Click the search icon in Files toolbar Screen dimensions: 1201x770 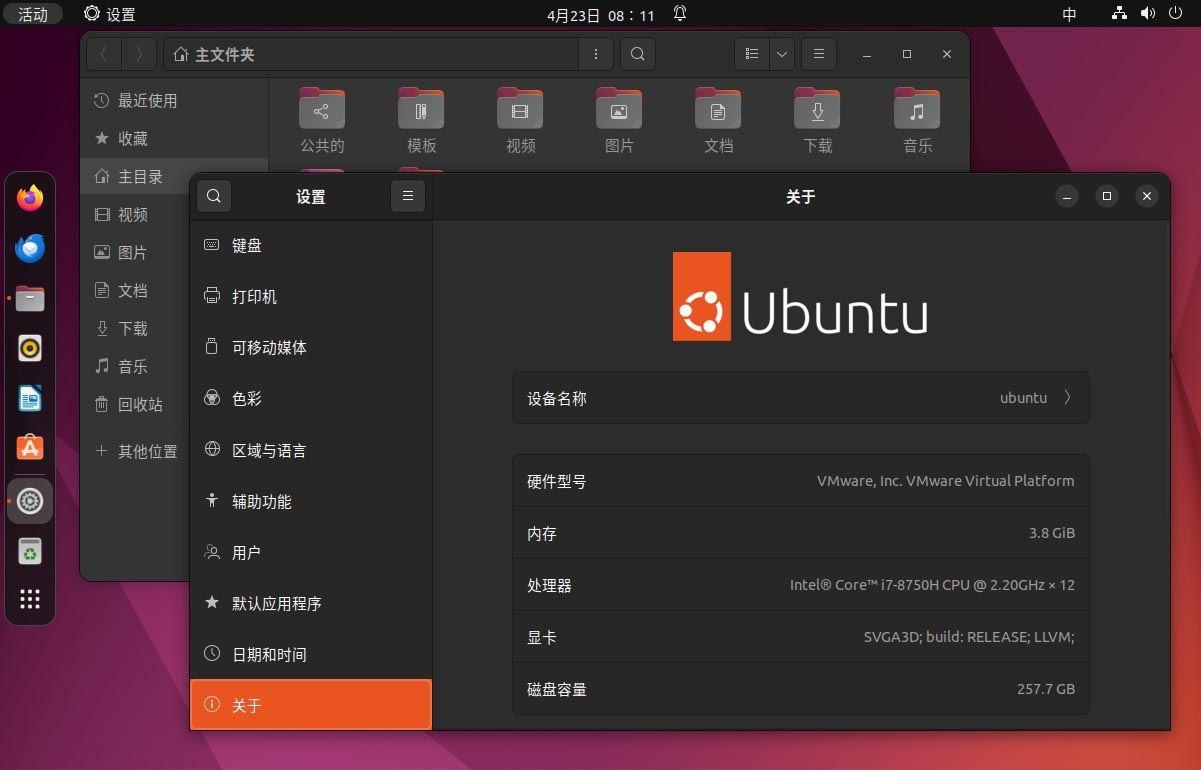(x=638, y=54)
